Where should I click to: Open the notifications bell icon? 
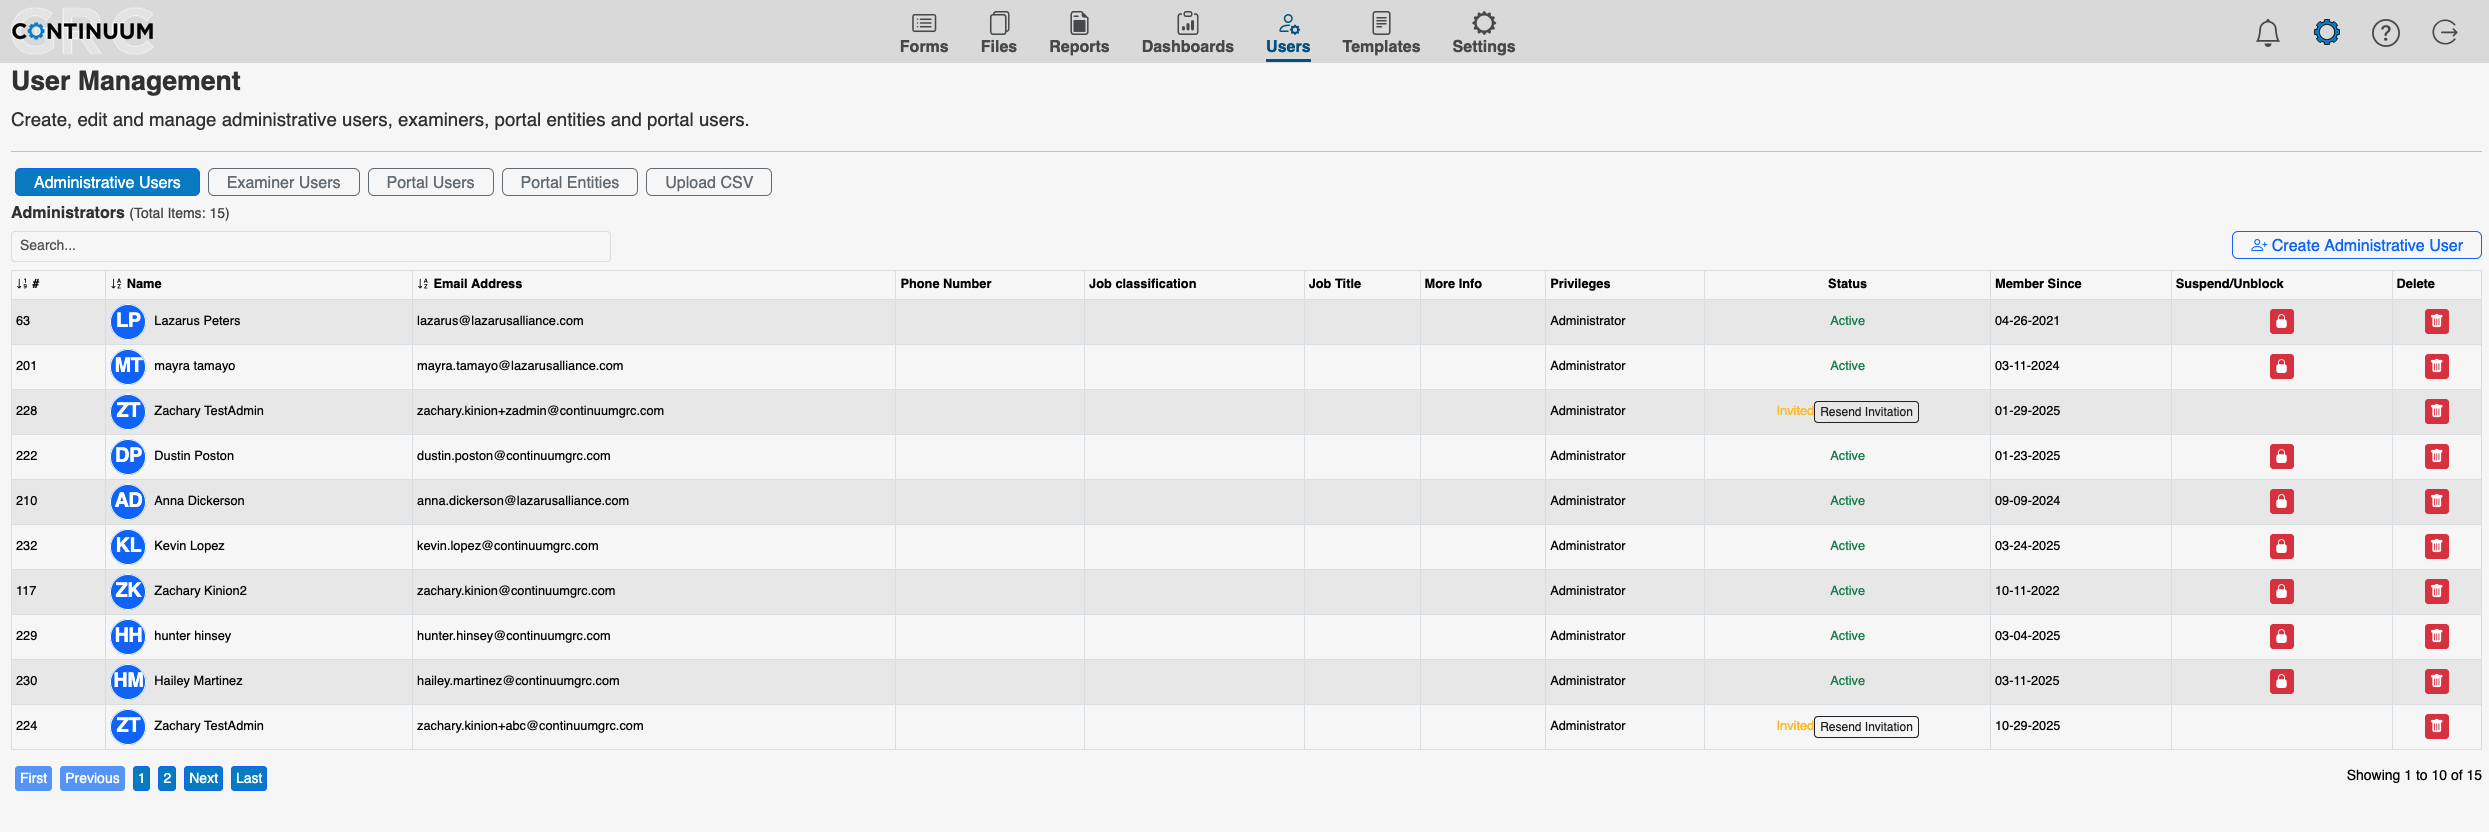pos(2267,33)
